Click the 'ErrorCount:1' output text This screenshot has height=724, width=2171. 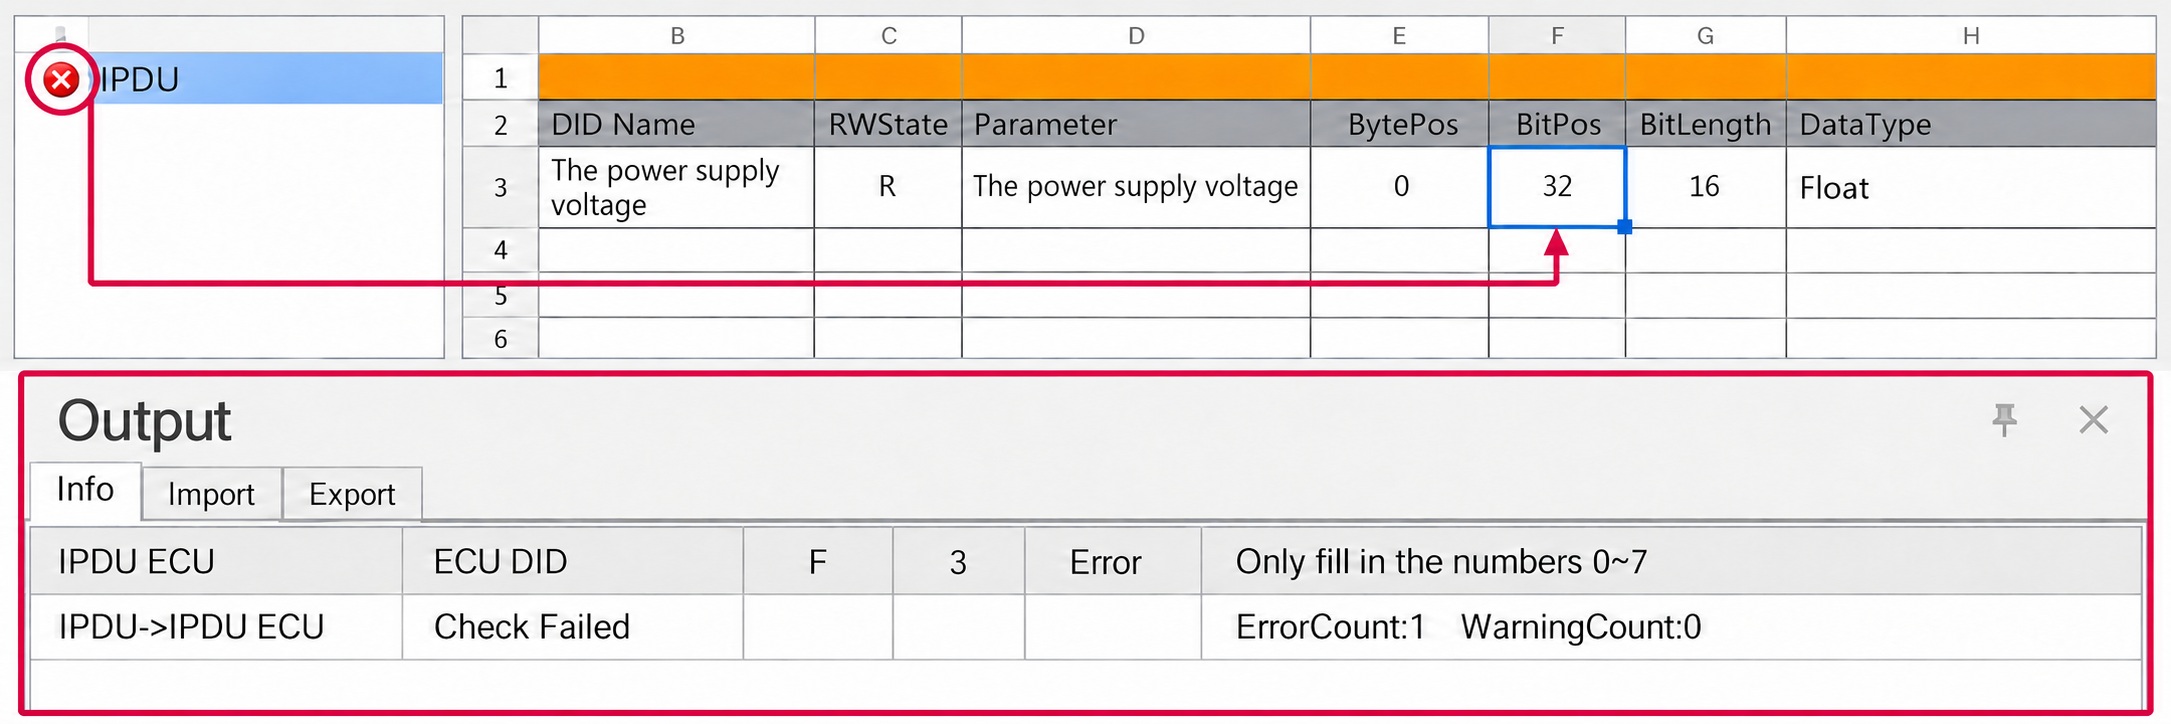(x=1330, y=627)
